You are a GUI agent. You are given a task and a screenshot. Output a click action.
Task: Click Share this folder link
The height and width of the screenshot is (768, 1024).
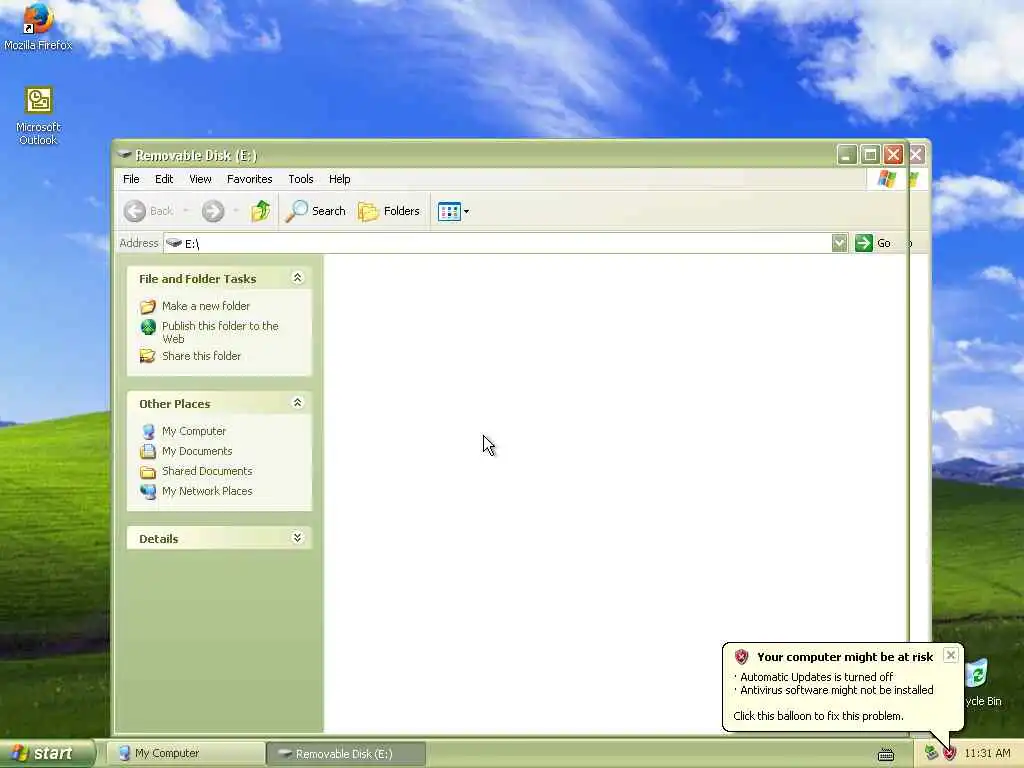tap(201, 356)
